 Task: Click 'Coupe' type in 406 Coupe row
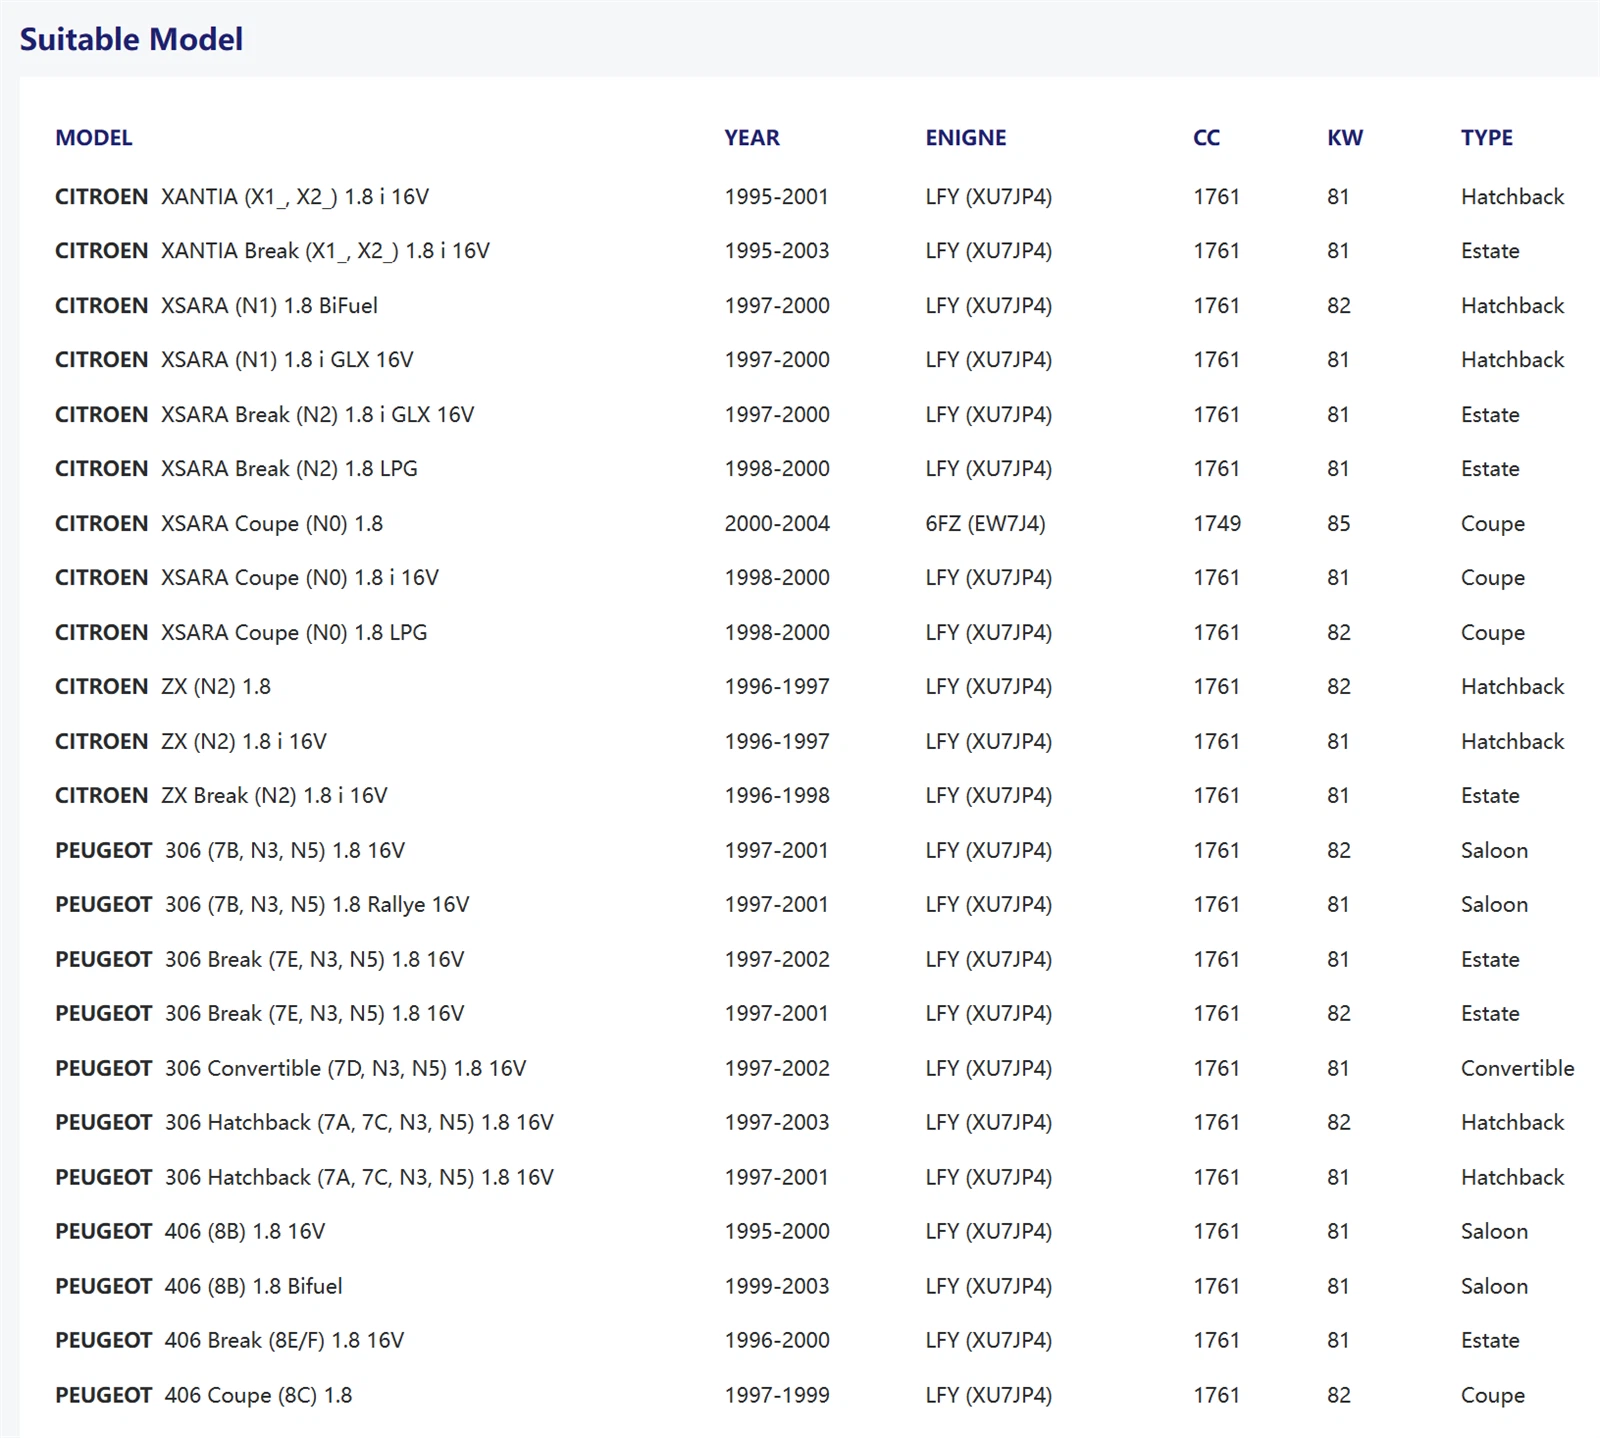pos(1493,1396)
